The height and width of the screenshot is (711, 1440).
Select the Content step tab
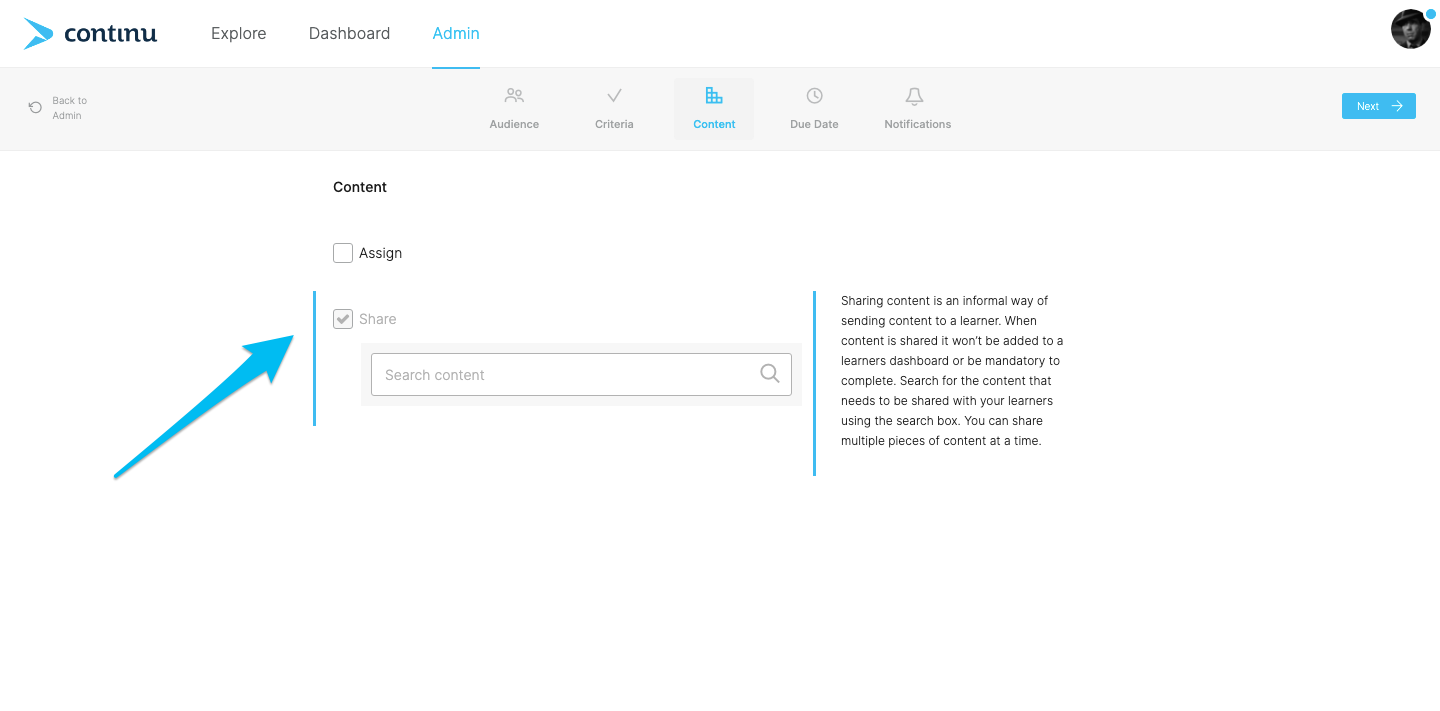coord(714,109)
